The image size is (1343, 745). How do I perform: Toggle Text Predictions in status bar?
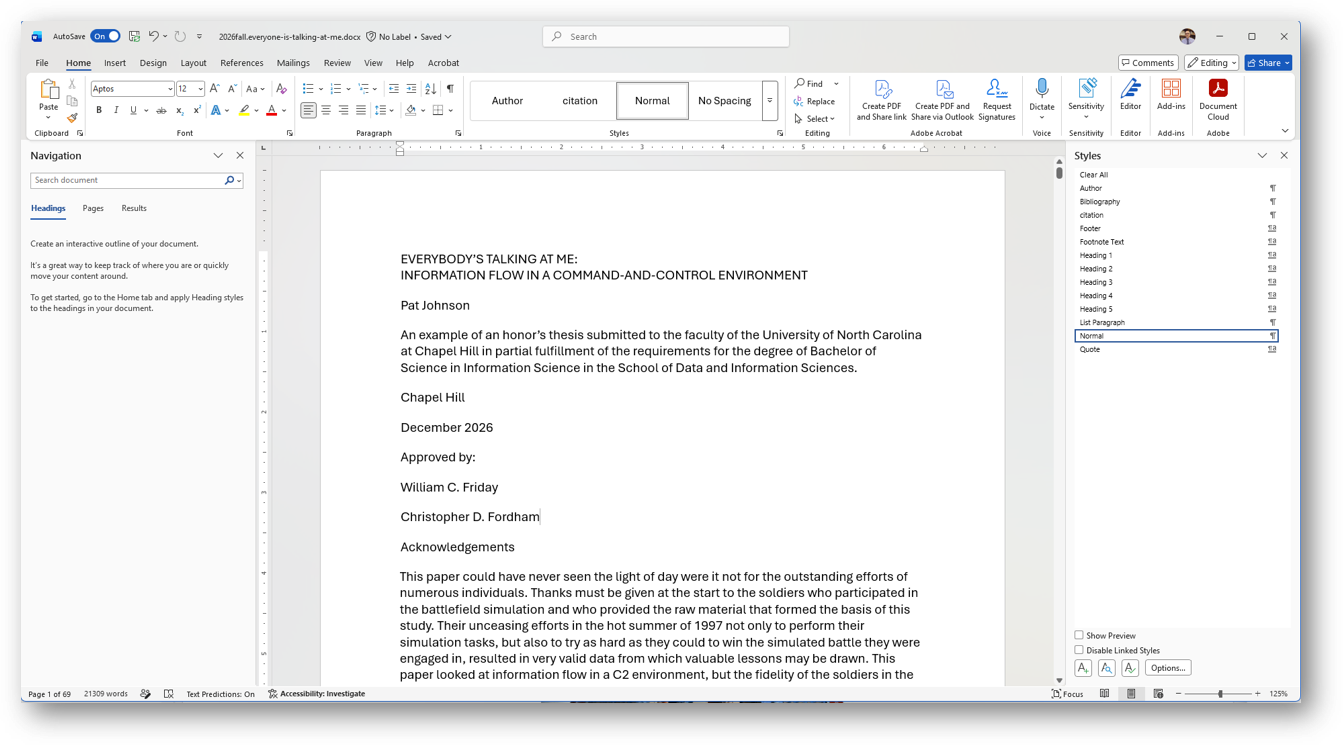(x=220, y=694)
